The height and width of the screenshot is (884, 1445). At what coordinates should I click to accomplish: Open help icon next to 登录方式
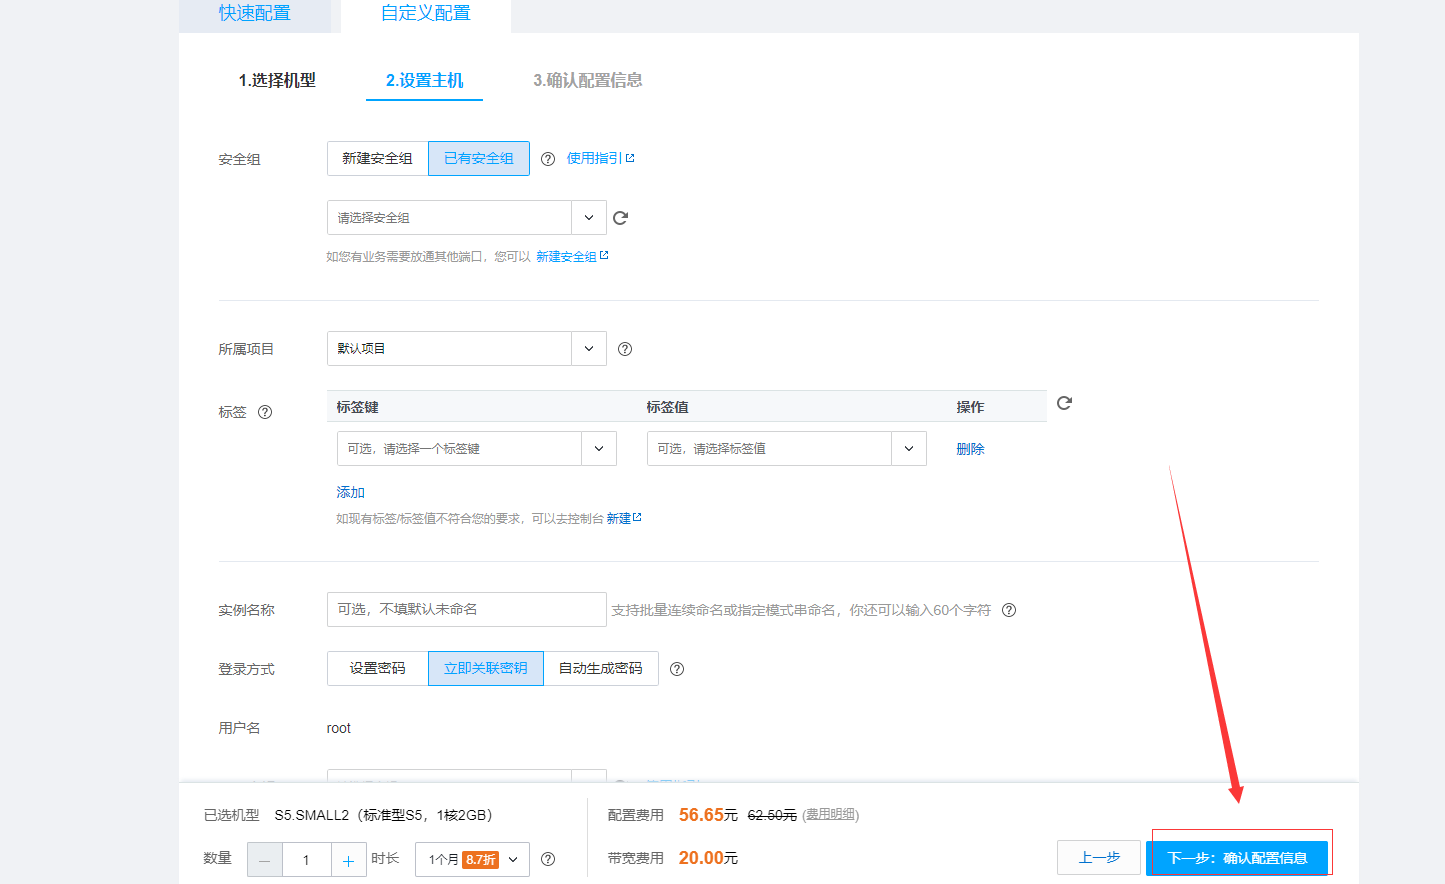(677, 668)
